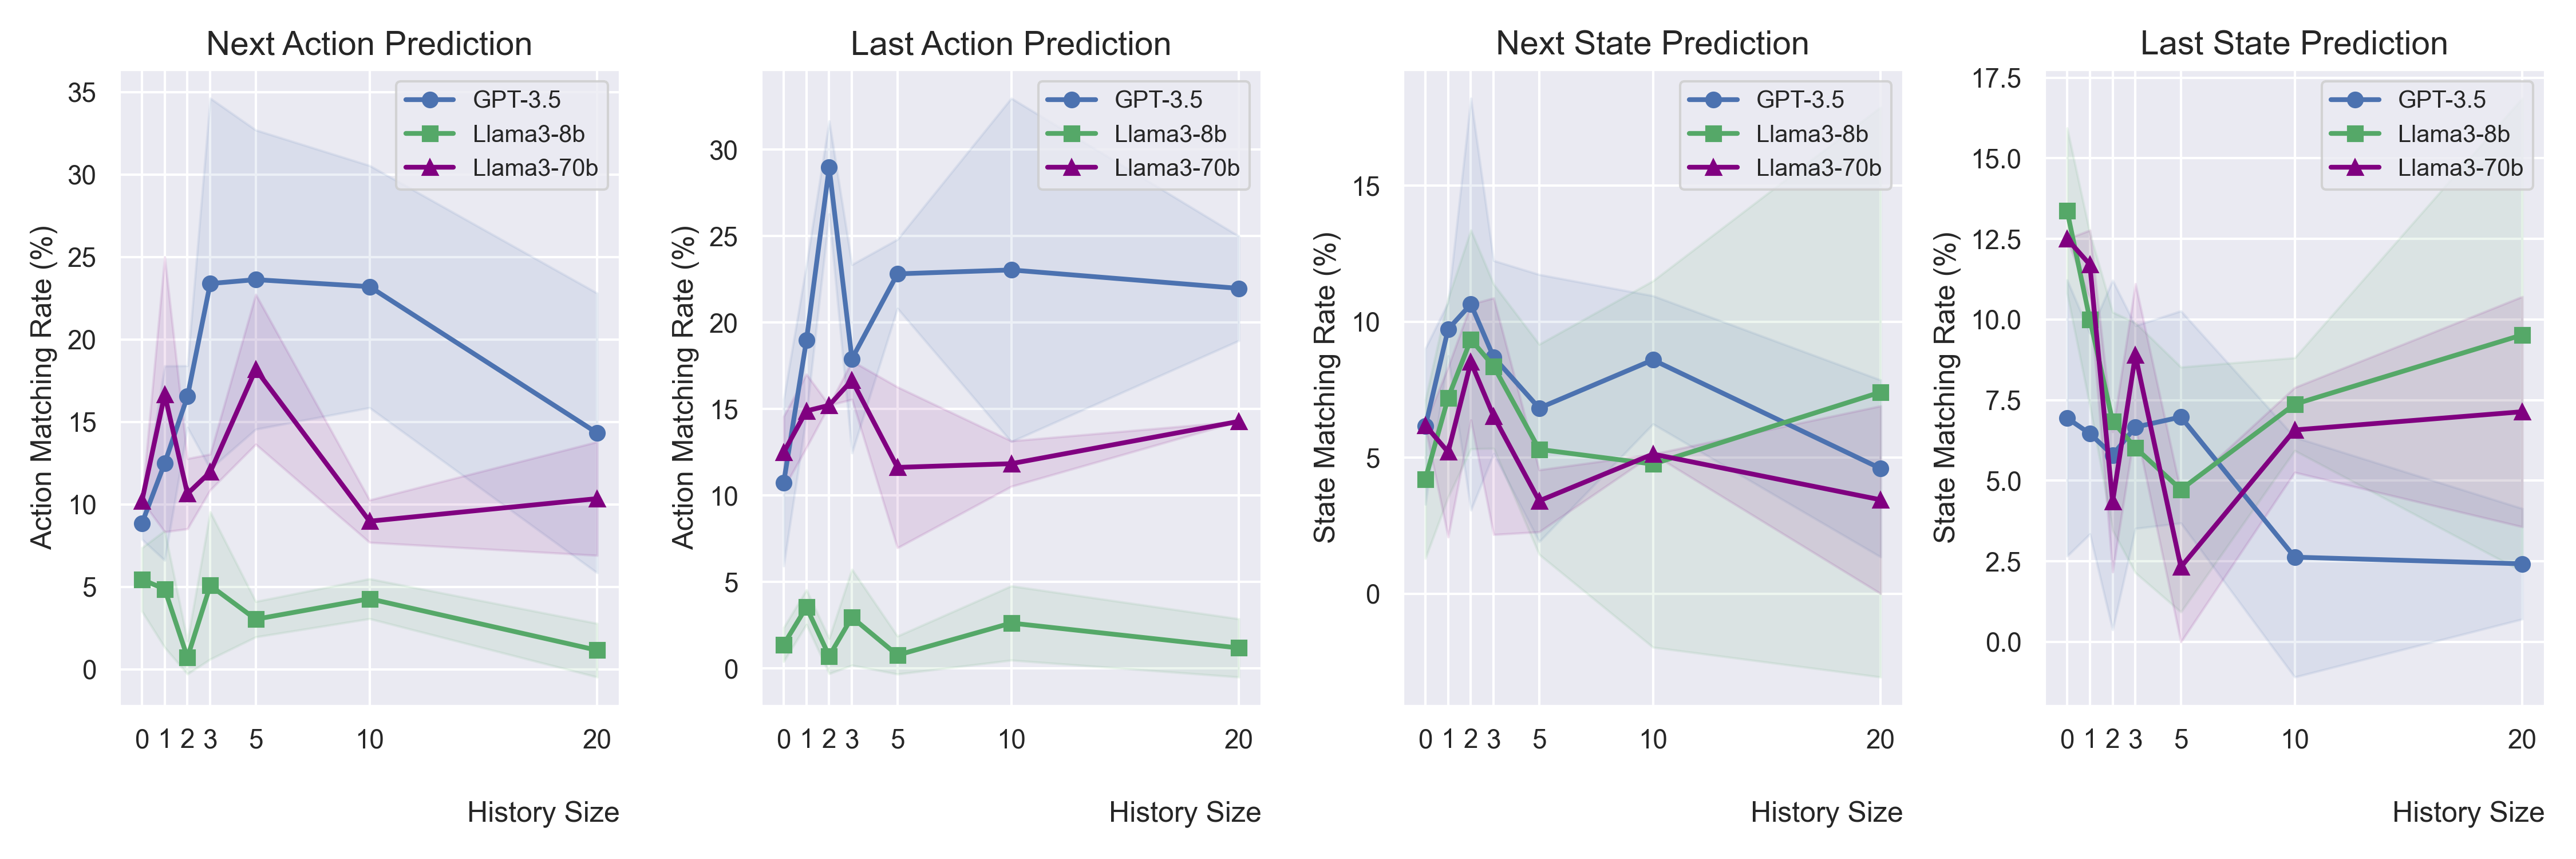Click y-axis tick 17.5 in Last State Prediction

pos(1996,78)
